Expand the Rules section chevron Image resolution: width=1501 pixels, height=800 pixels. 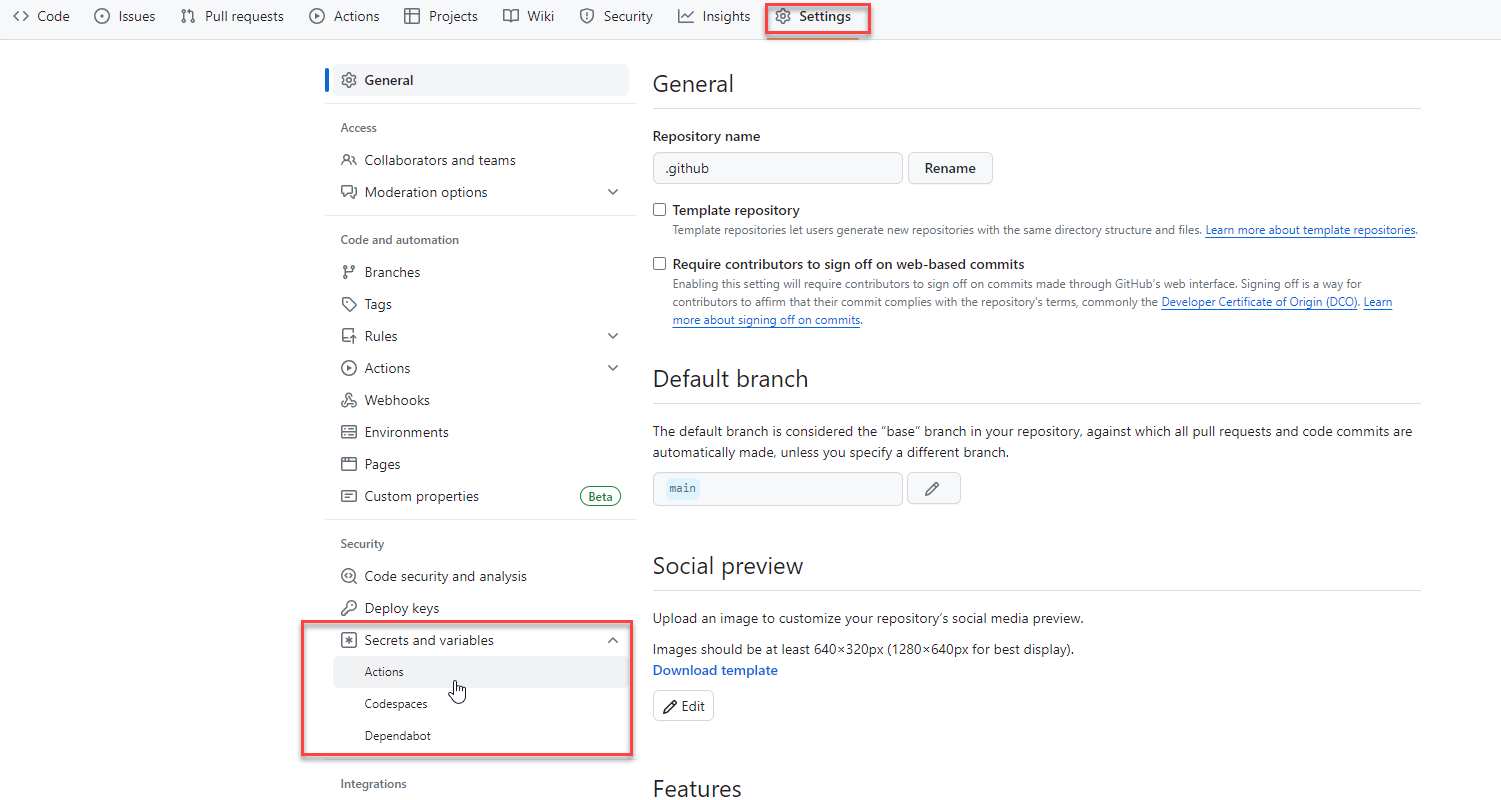pyautogui.click(x=613, y=336)
